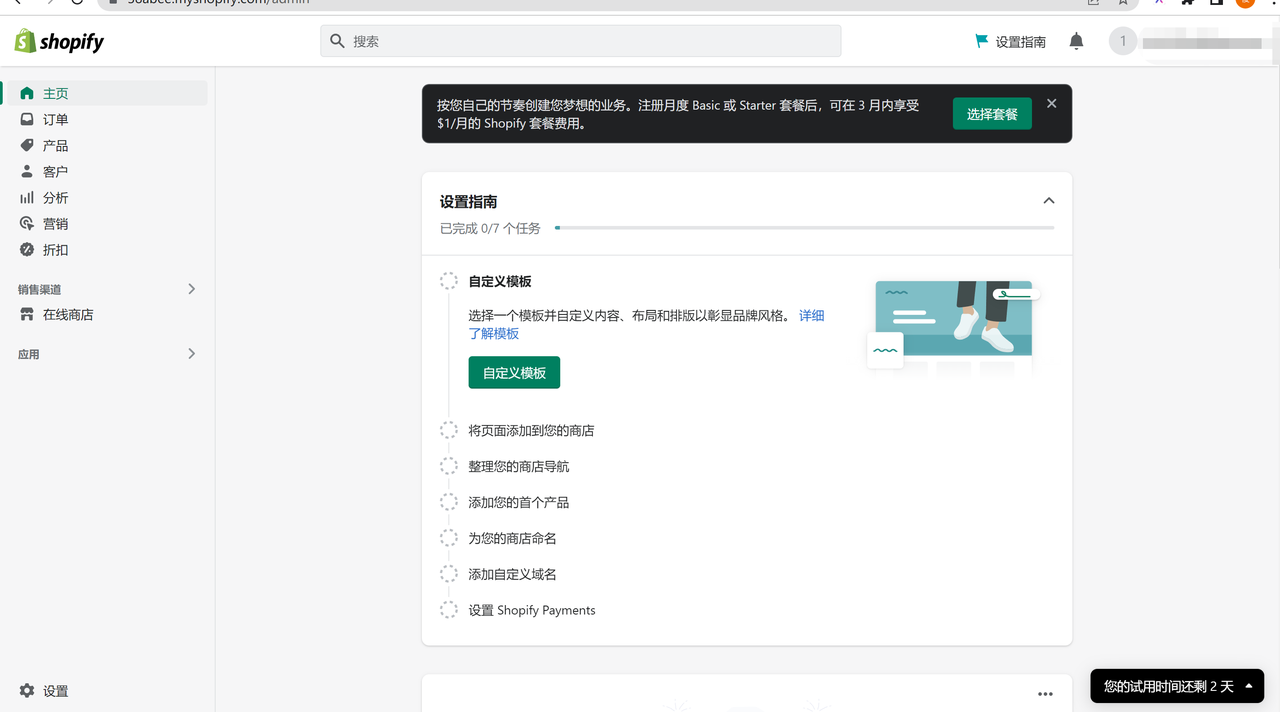The image size is (1280, 712).
Task: Go to 主页 in sidebar
Action: pyautogui.click(x=55, y=93)
